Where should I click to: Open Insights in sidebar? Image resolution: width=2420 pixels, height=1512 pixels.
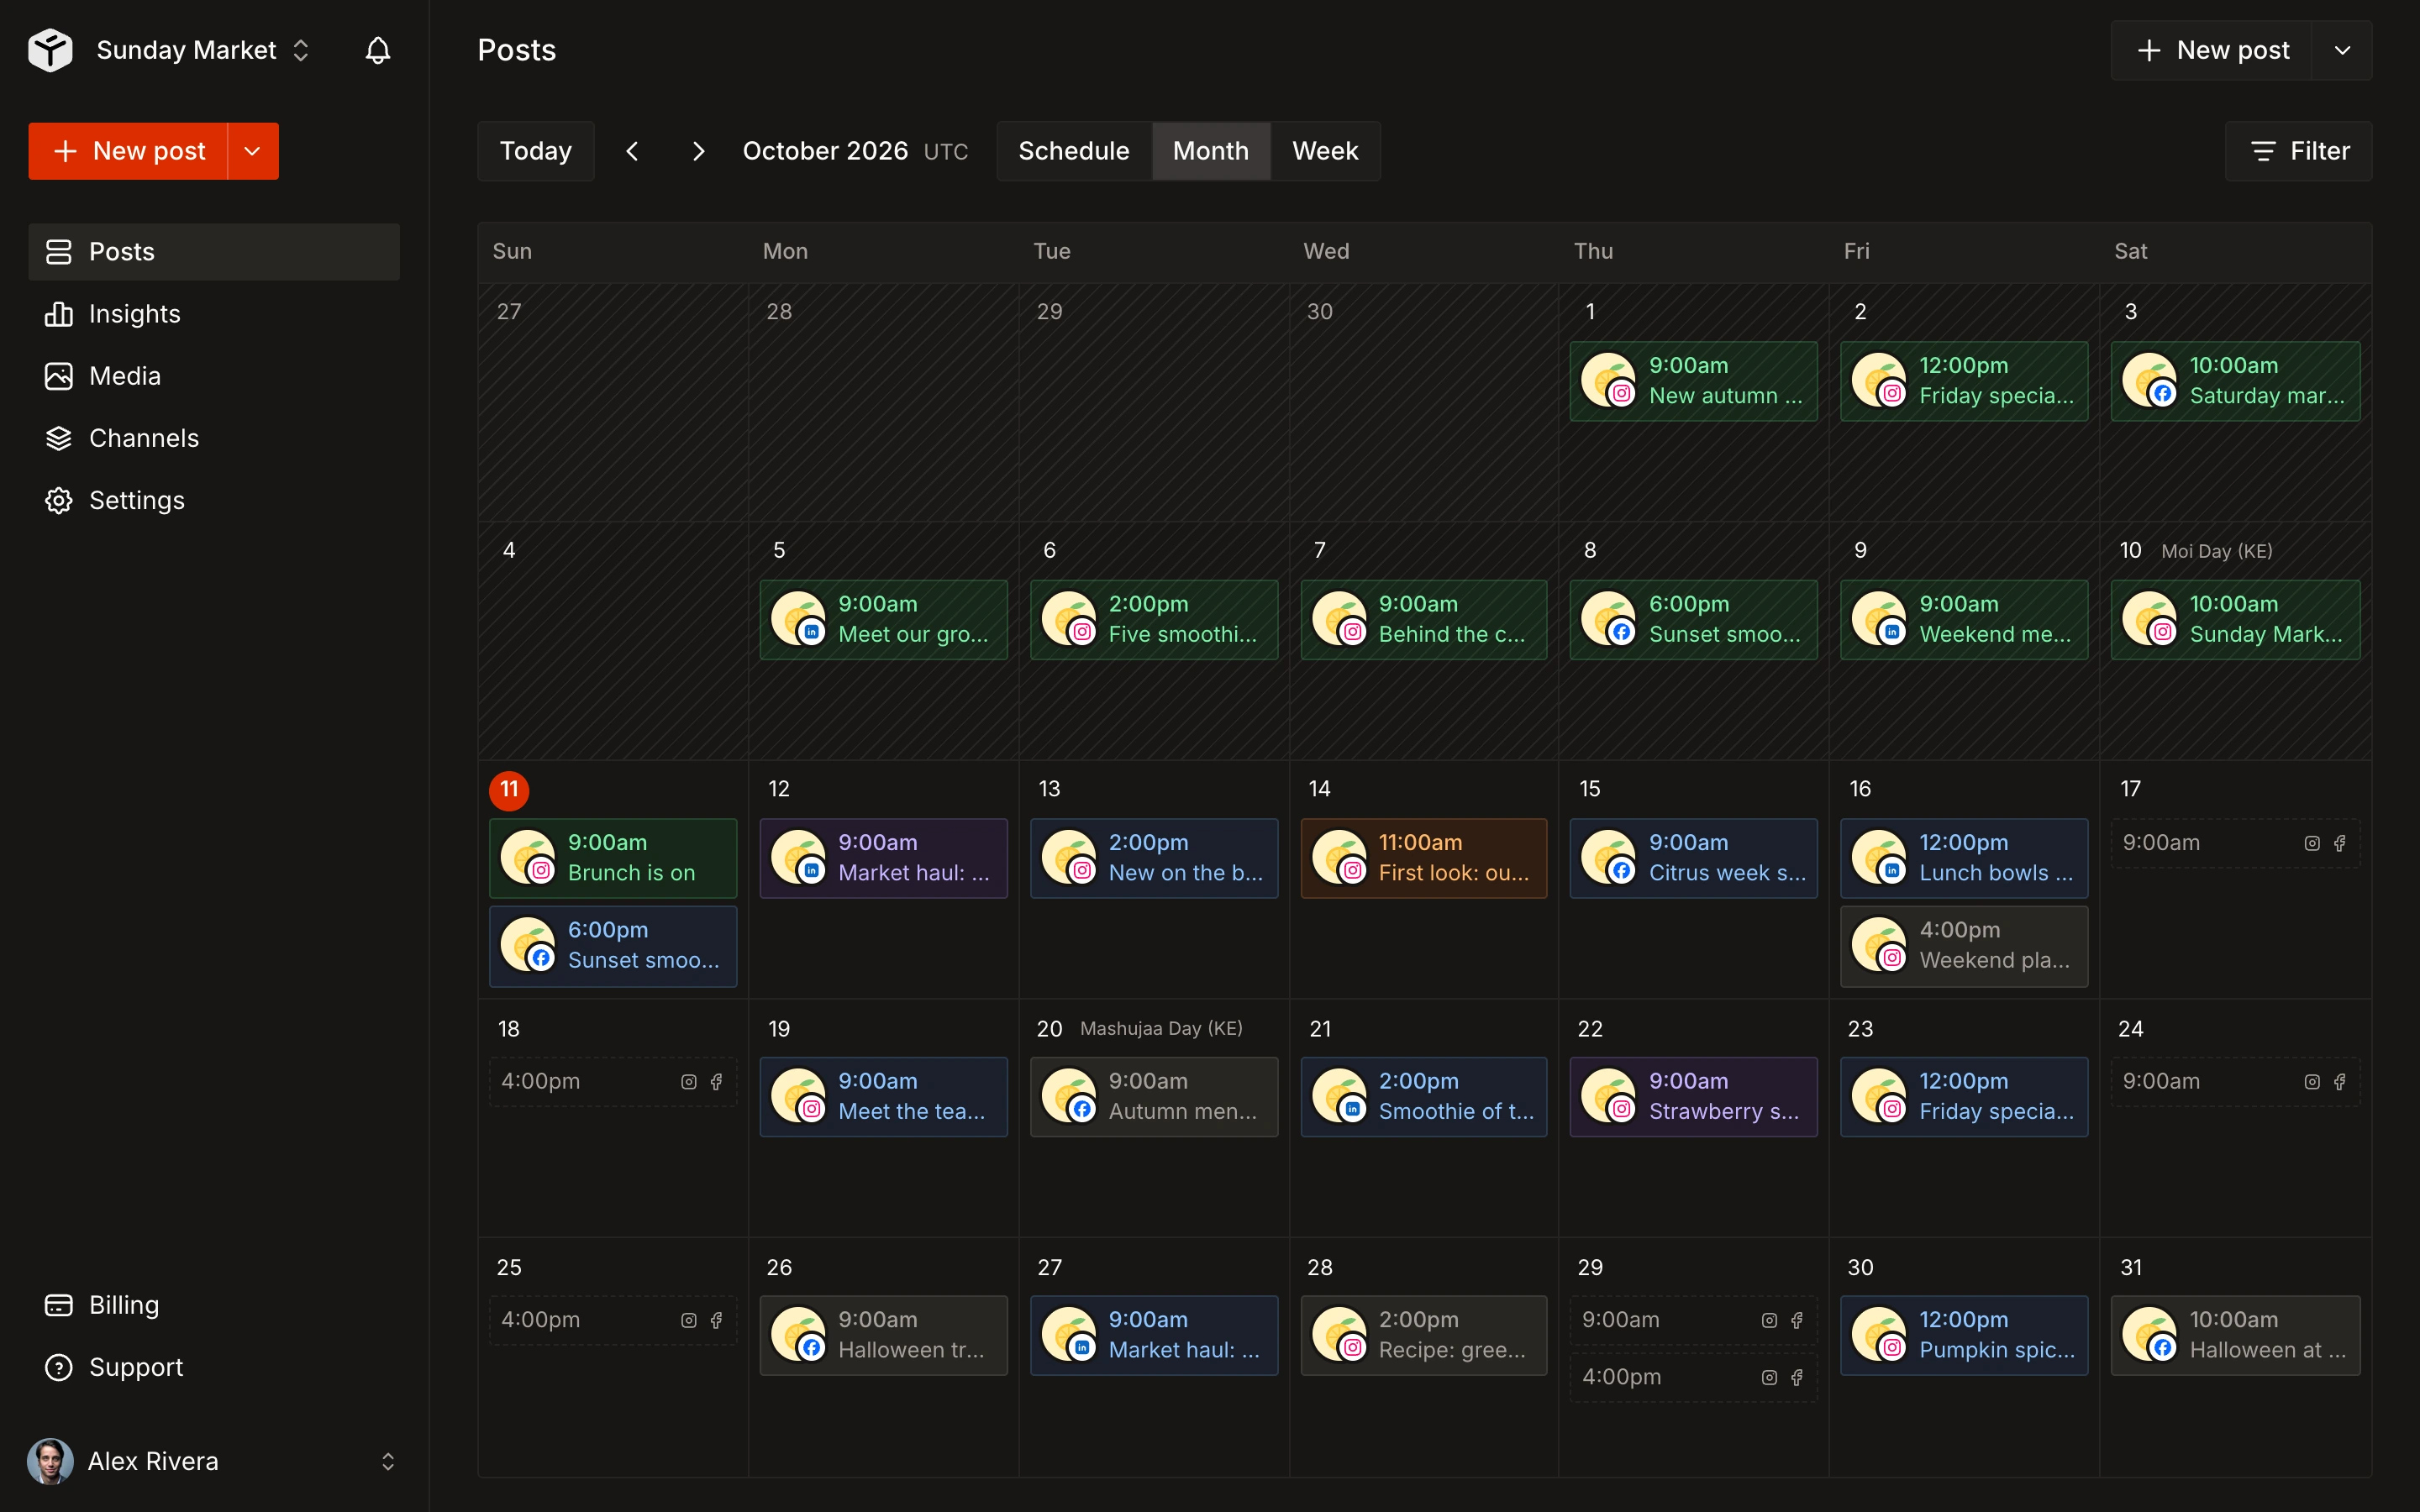(214, 314)
